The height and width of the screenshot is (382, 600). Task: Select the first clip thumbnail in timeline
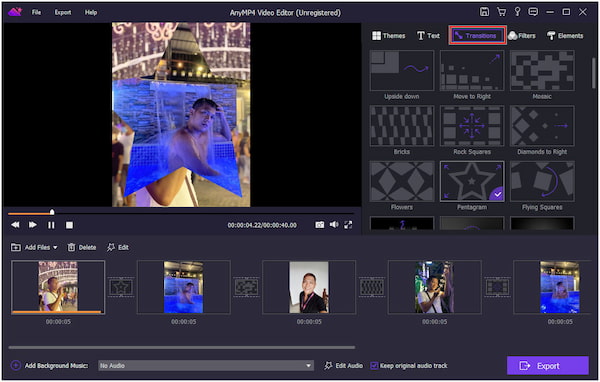pyautogui.click(x=58, y=287)
